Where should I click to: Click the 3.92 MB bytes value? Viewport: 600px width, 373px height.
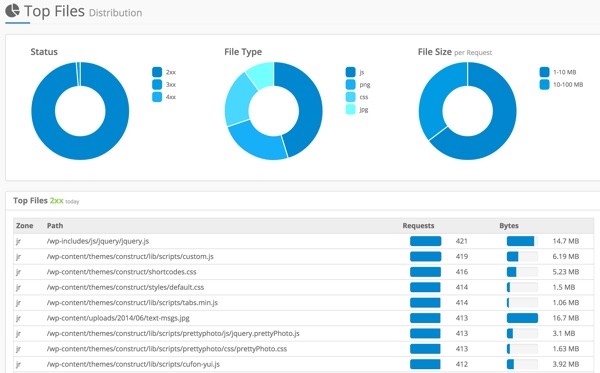[x=566, y=364]
